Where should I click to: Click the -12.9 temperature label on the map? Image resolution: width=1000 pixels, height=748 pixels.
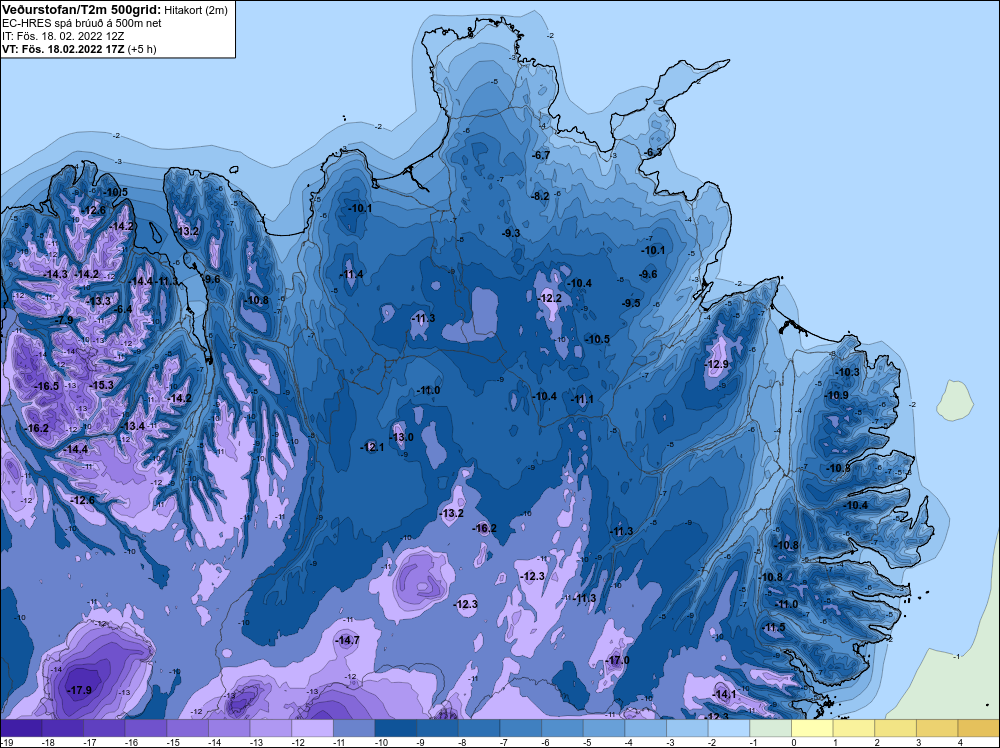click(716, 364)
